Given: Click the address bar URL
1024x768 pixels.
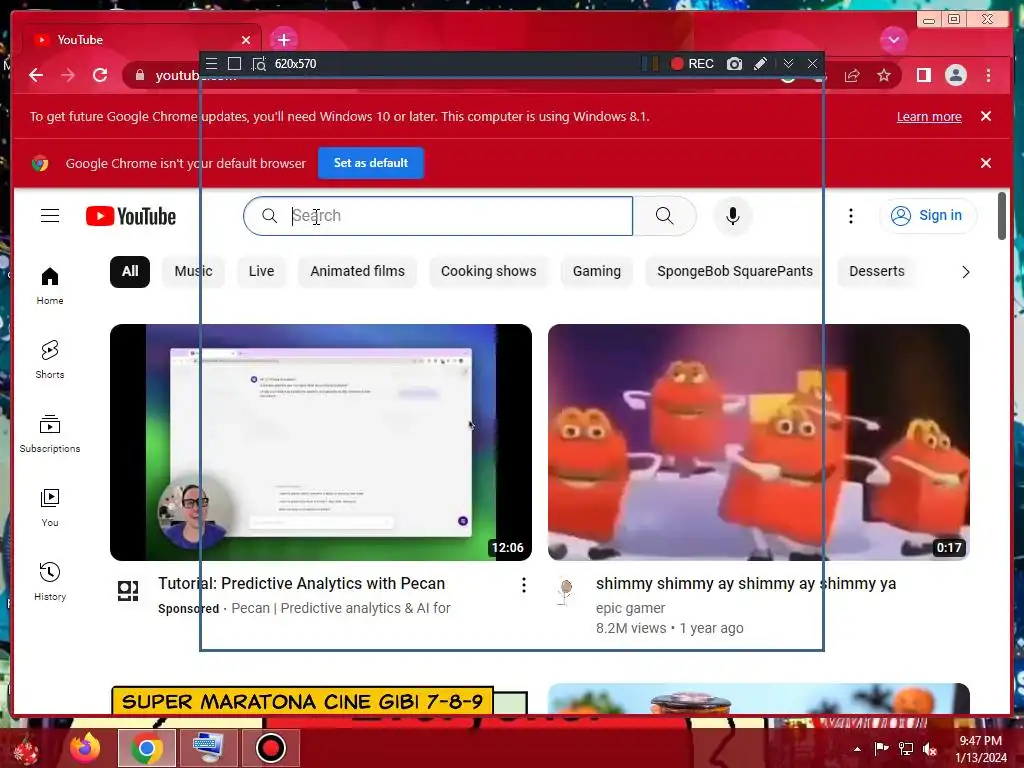Looking at the screenshot, I should tap(195, 75).
